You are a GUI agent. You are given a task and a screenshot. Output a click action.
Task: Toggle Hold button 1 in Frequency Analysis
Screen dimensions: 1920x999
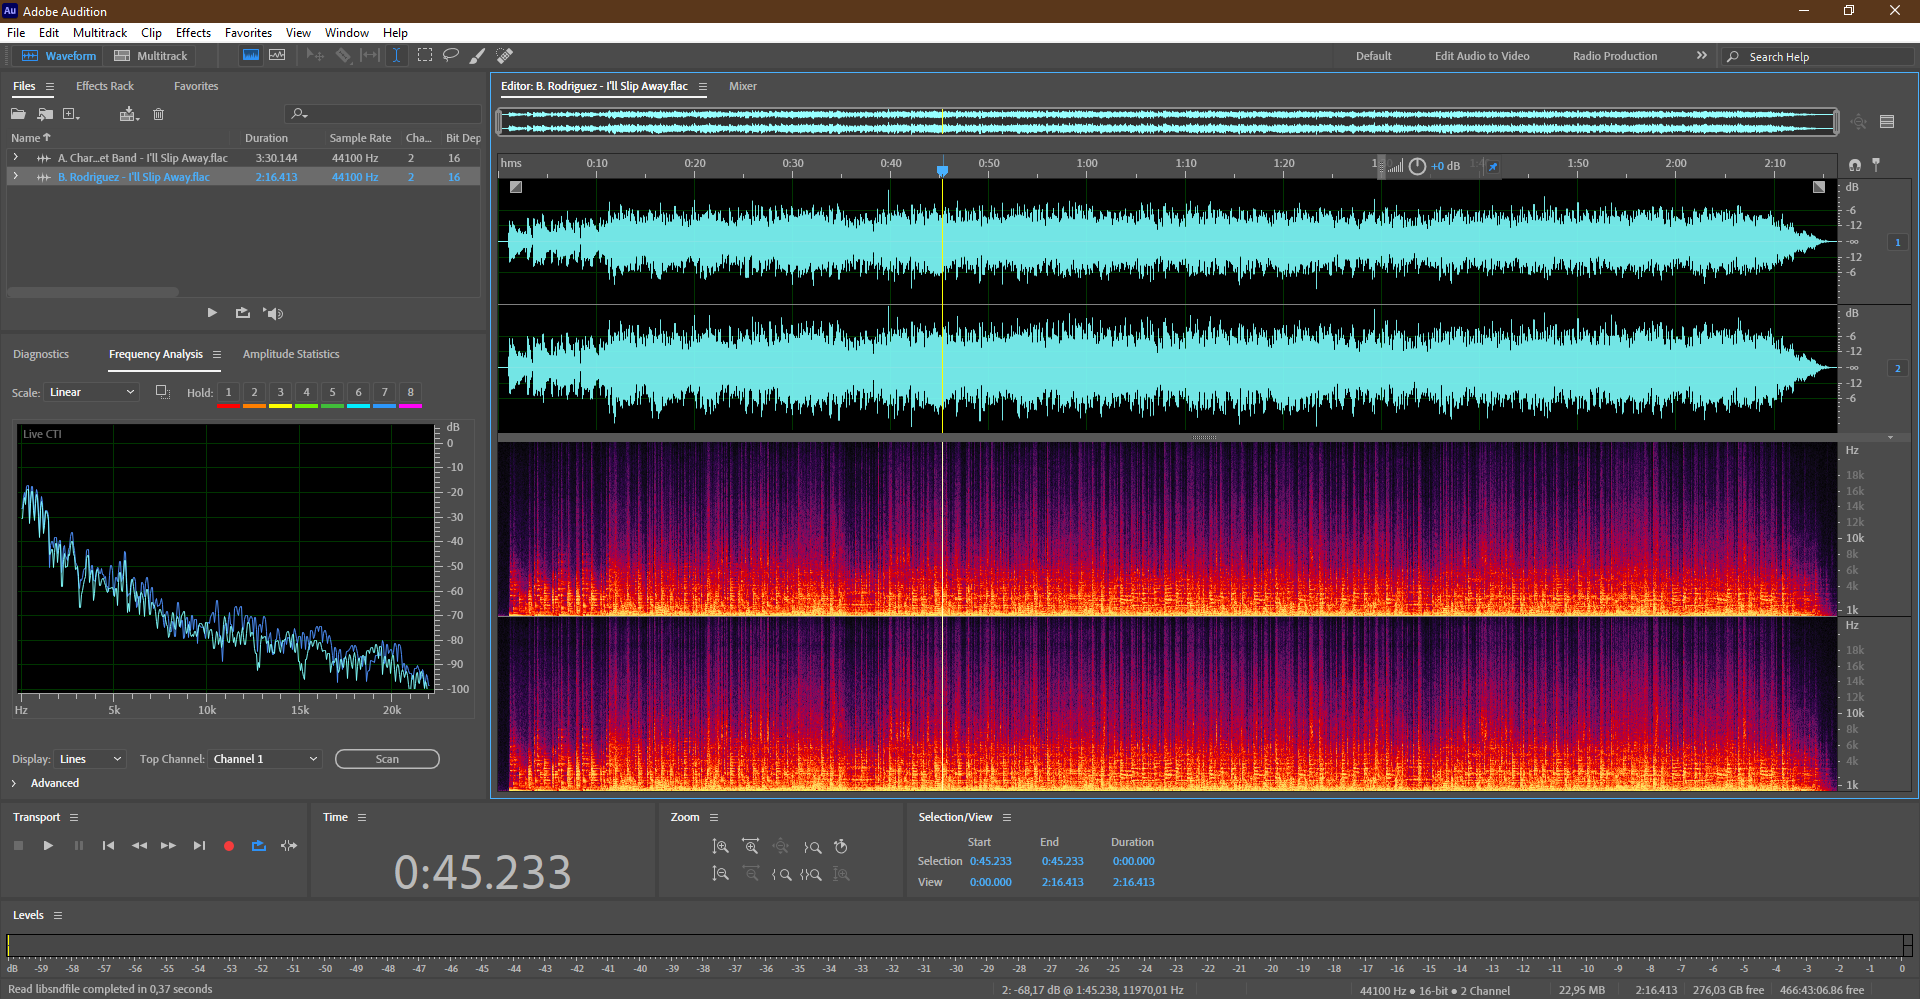point(228,393)
